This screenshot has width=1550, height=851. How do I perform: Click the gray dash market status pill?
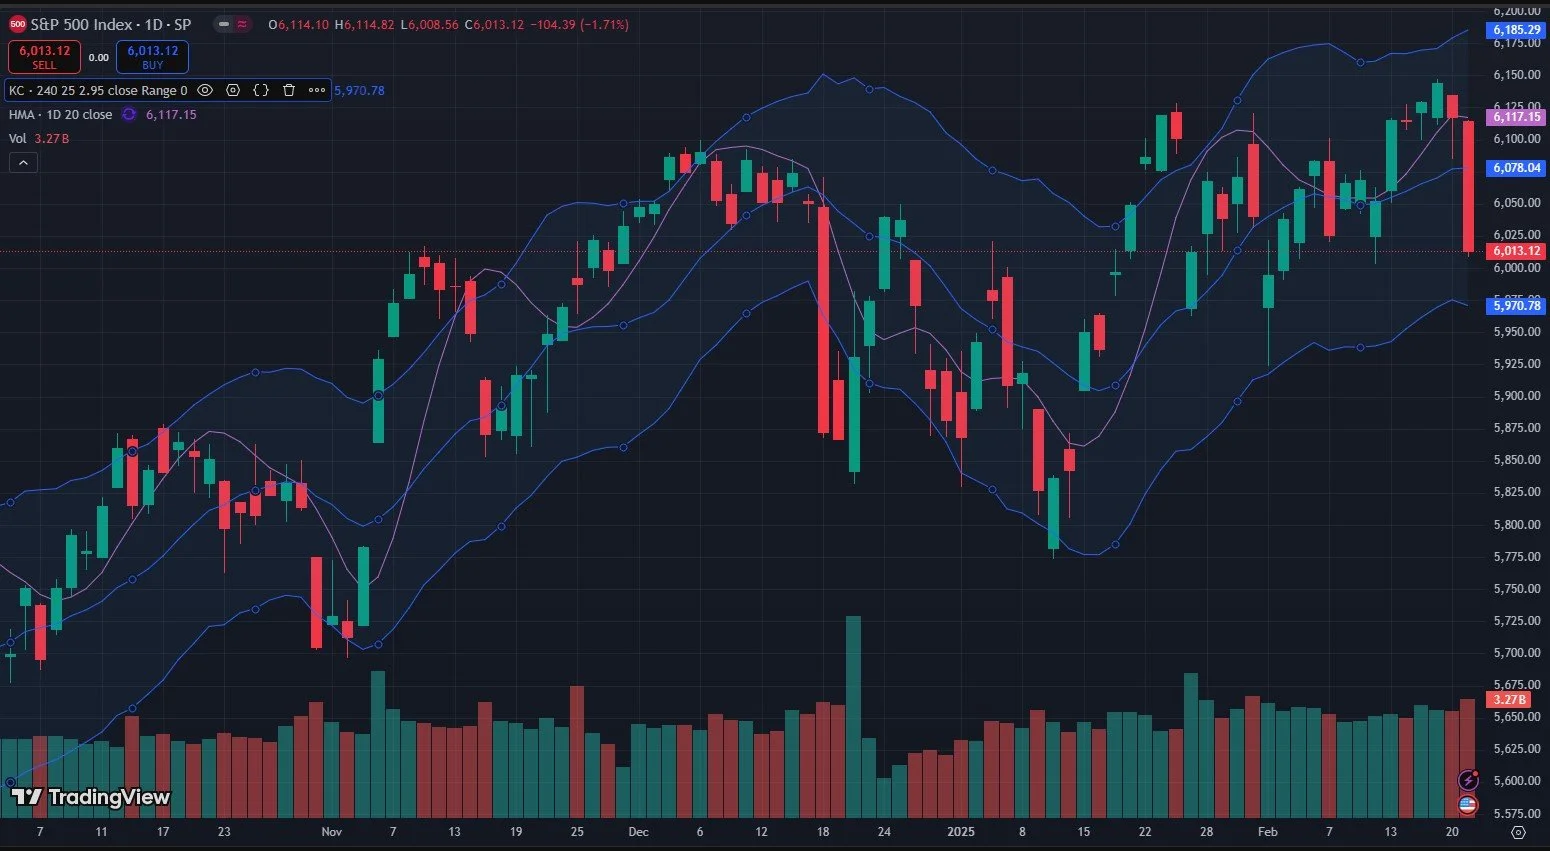pos(224,24)
